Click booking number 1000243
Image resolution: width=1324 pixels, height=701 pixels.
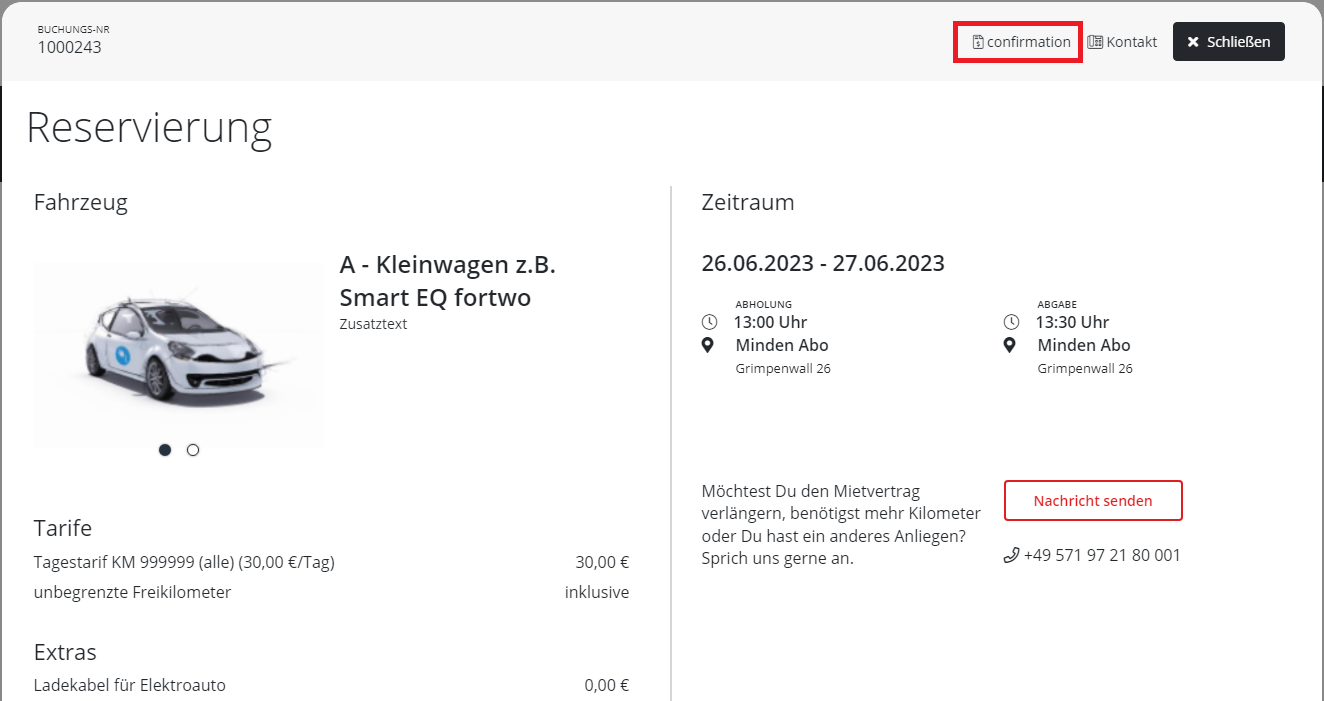point(69,47)
